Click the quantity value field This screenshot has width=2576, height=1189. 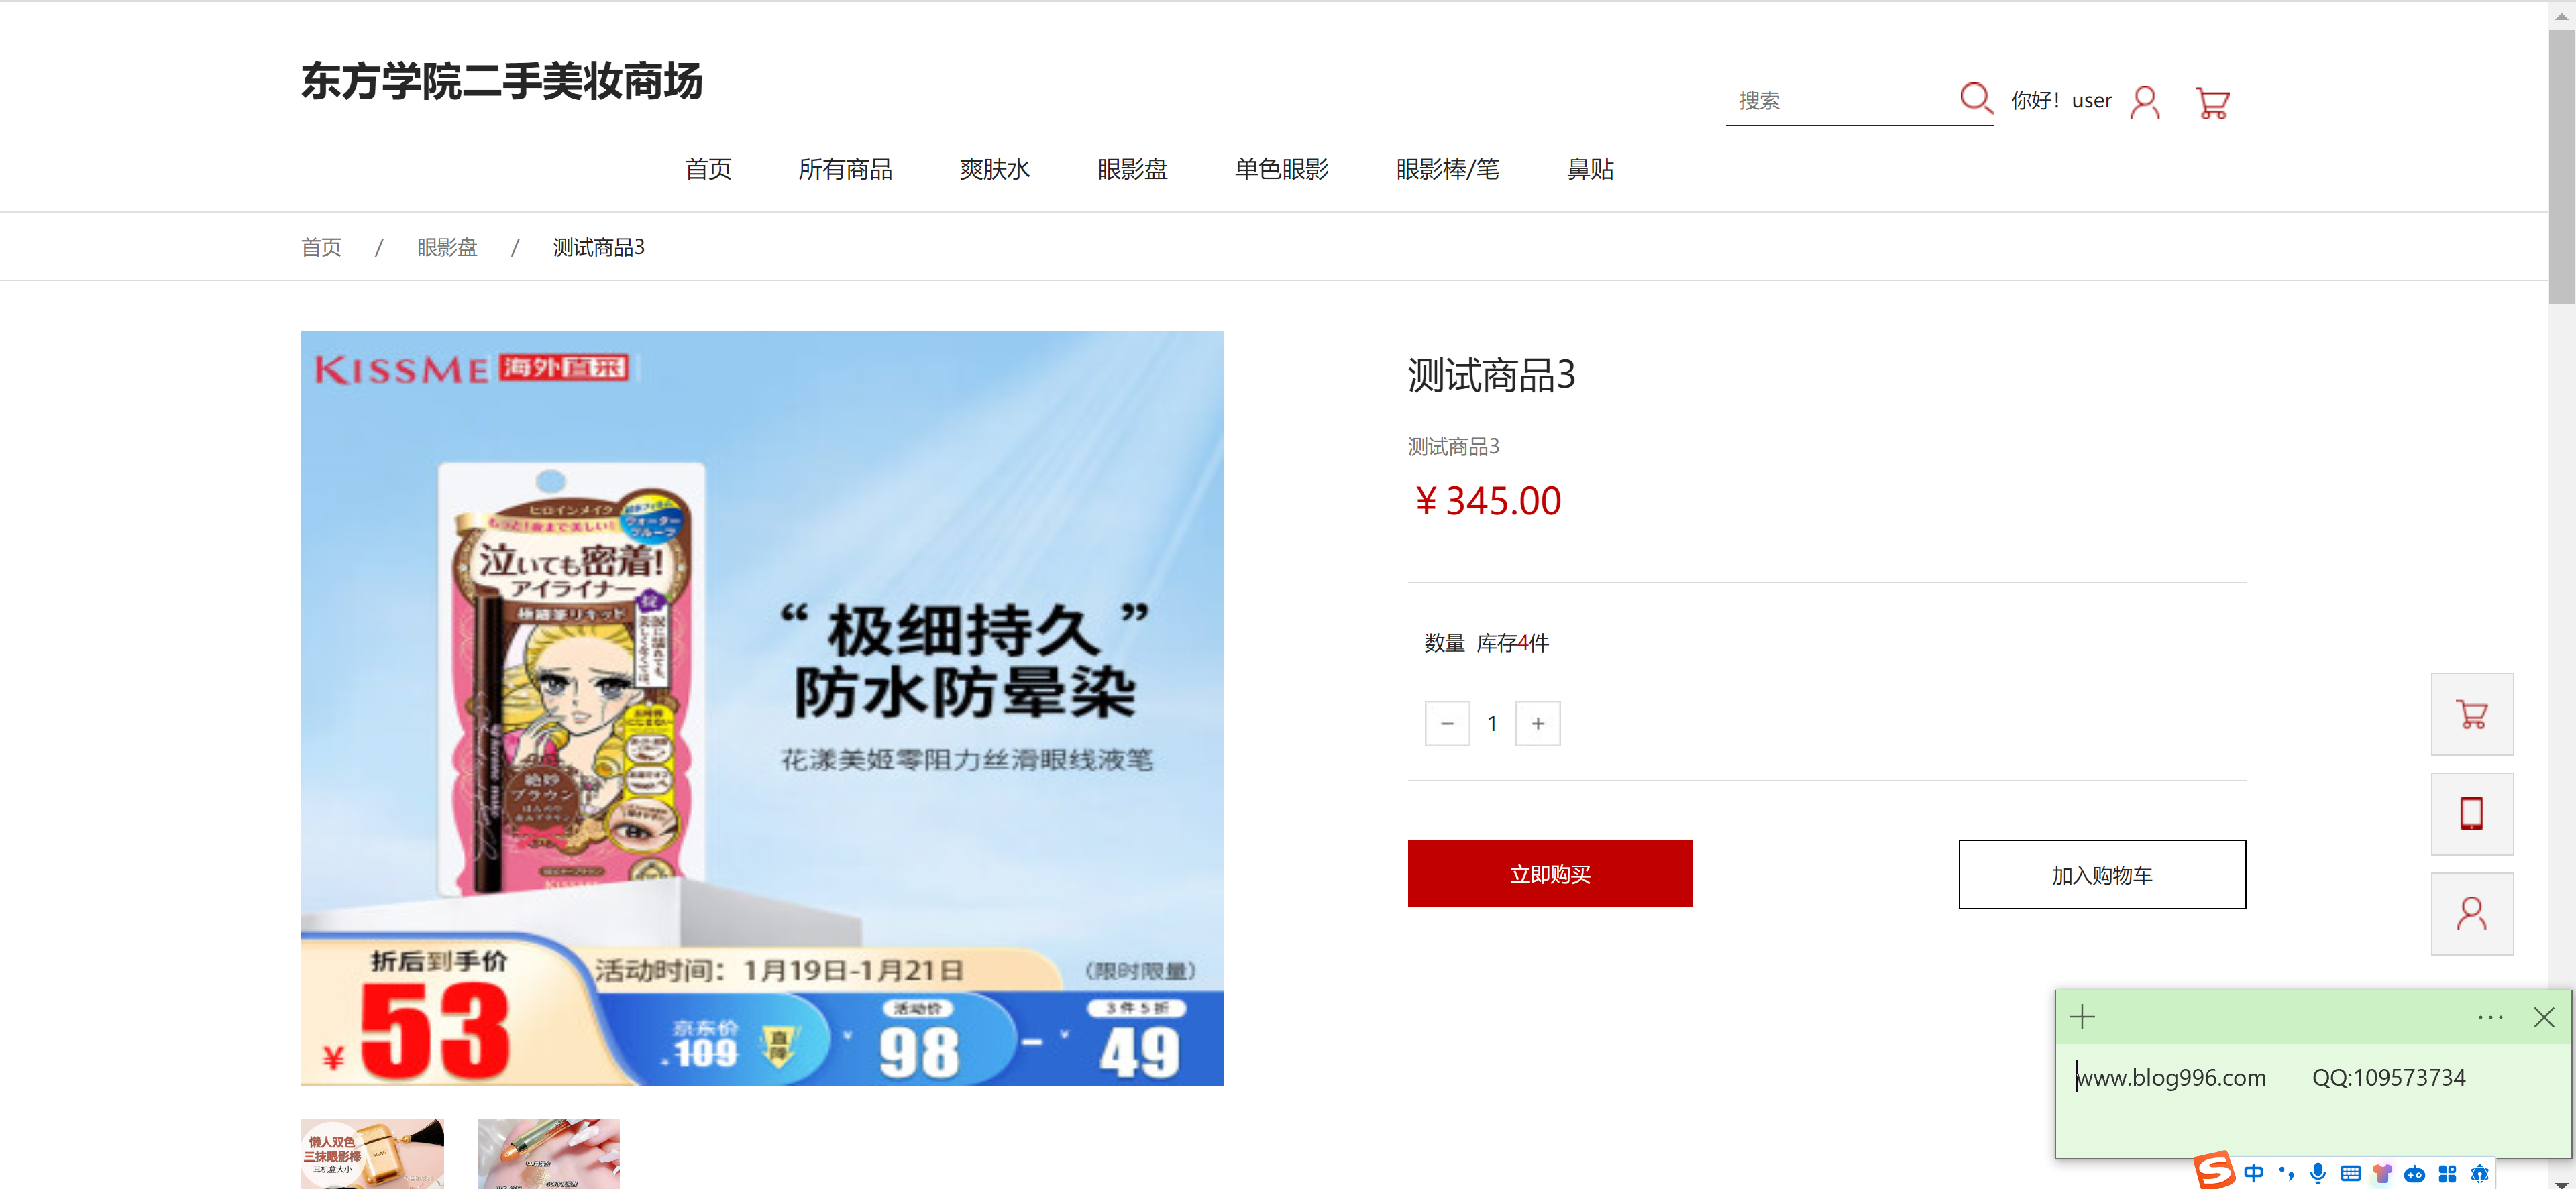1493,723
